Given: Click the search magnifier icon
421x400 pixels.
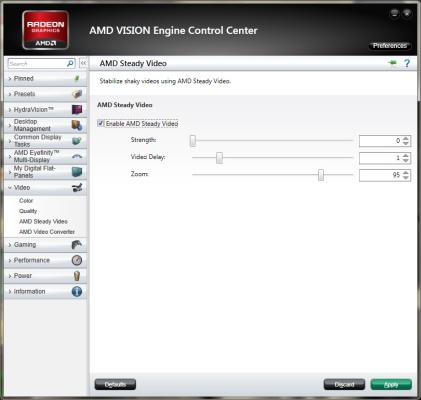Looking at the screenshot, I should coord(70,63).
